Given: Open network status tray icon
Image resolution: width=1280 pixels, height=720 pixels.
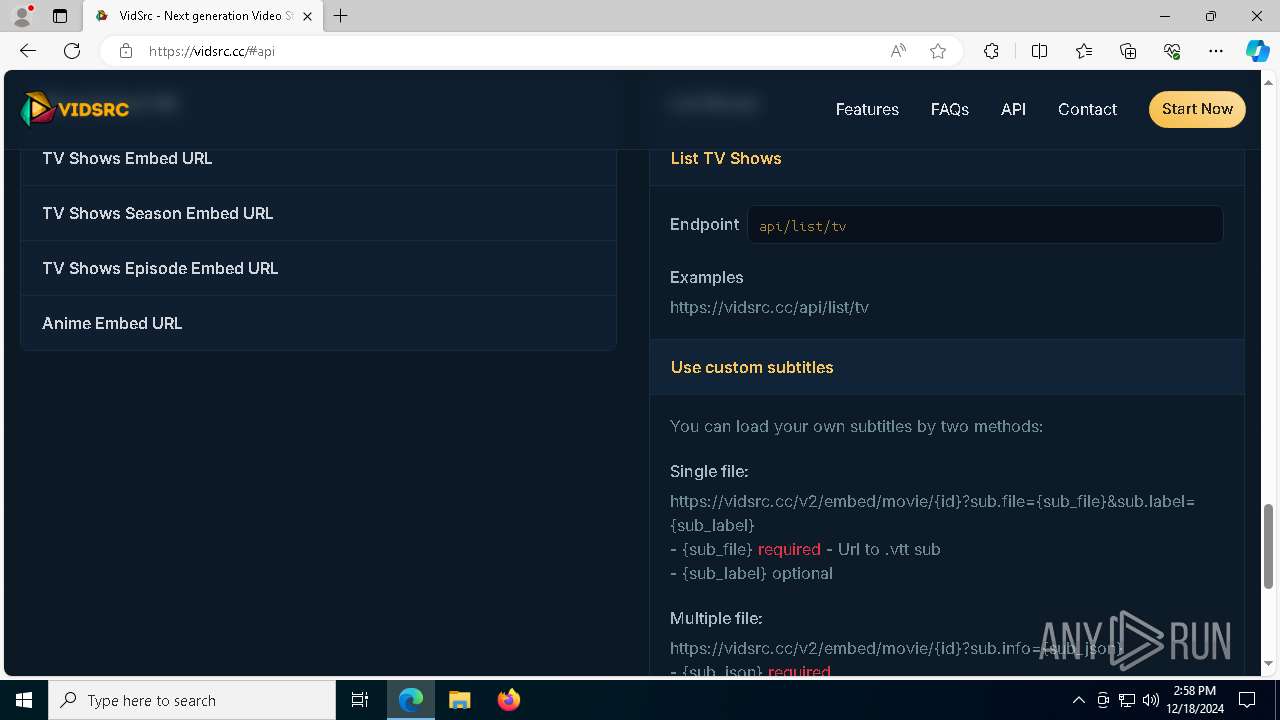Looking at the screenshot, I should pyautogui.click(x=1127, y=700).
